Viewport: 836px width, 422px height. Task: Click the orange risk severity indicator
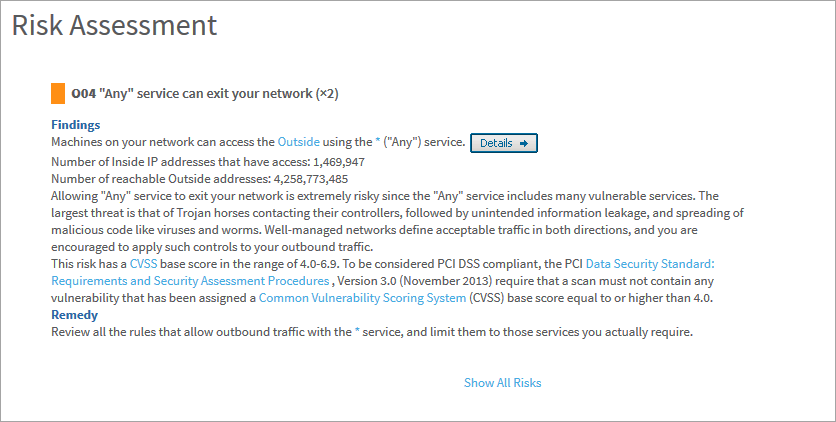[x=58, y=95]
